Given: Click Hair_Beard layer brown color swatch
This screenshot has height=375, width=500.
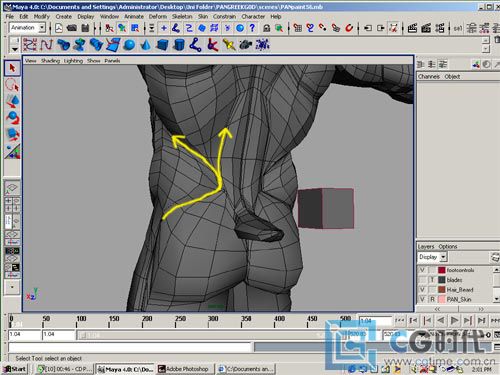Looking at the screenshot, I should click(442, 290).
